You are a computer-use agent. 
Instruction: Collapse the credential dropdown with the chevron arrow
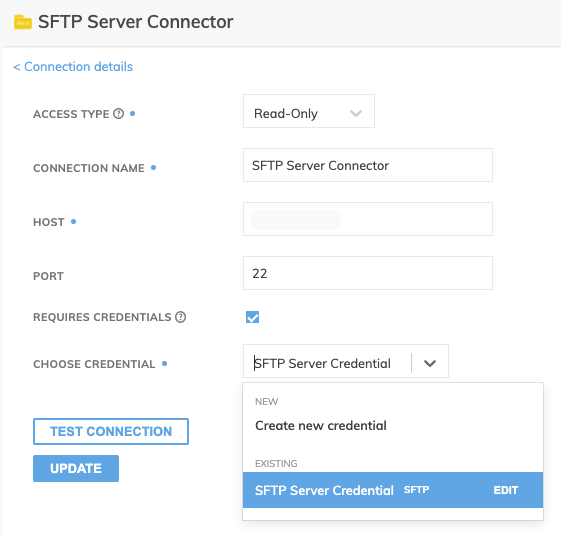(x=430, y=363)
